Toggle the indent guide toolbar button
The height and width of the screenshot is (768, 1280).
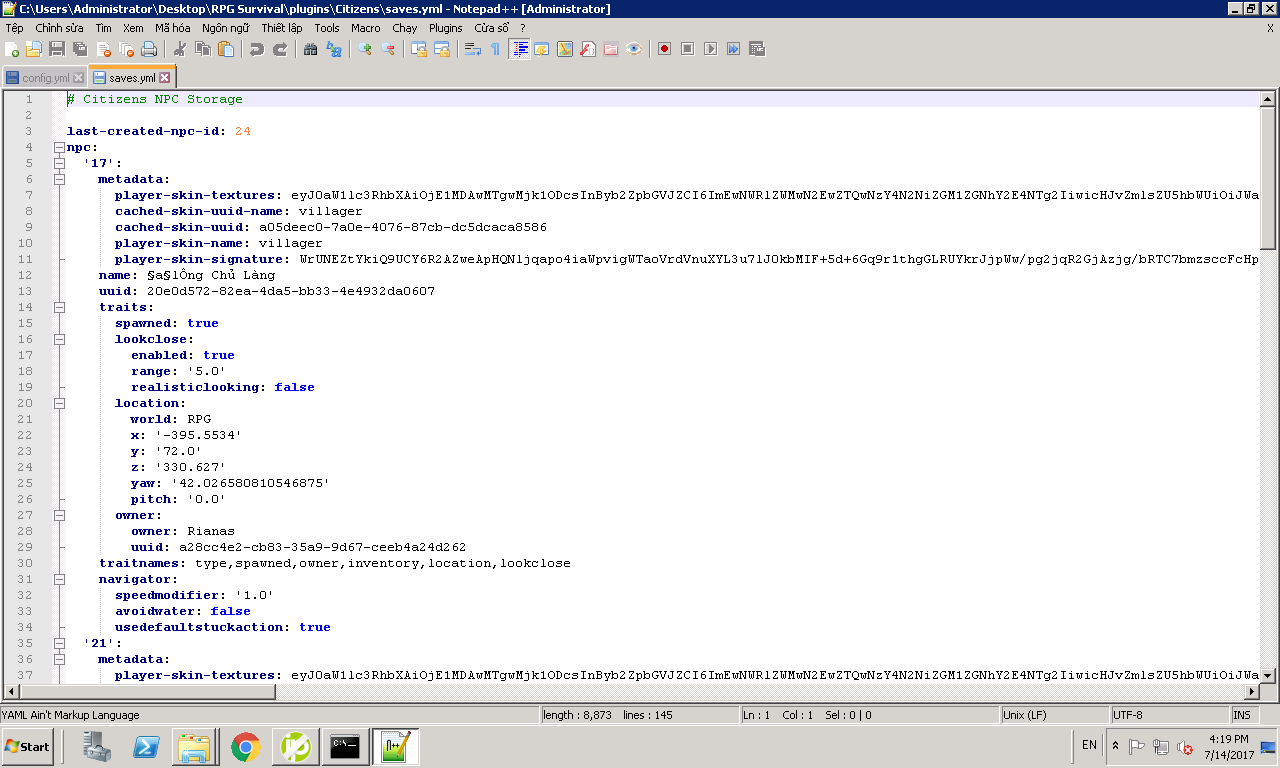519,49
